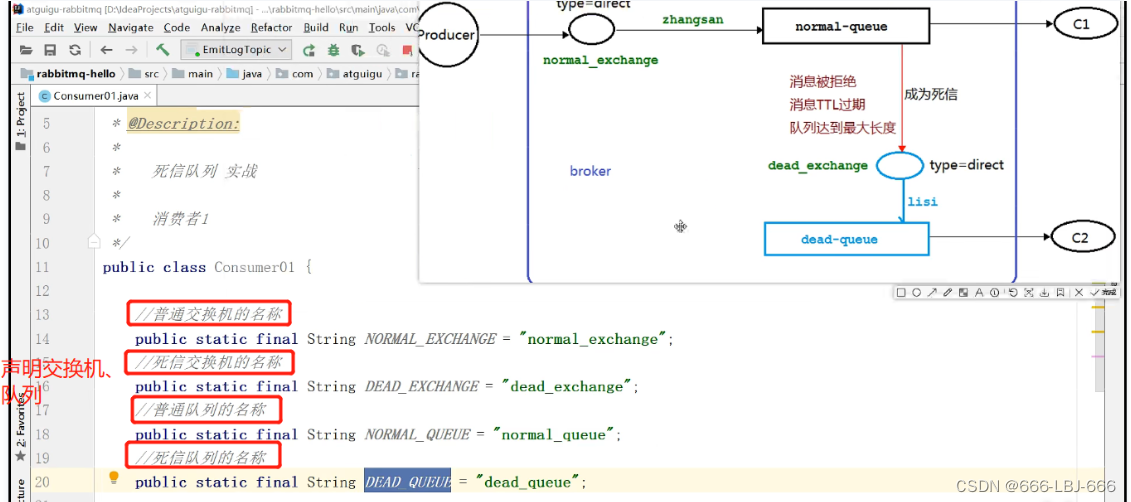This screenshot has height=502, width=1131.
Task: Select the arrow annotation tool
Action: (x=932, y=292)
